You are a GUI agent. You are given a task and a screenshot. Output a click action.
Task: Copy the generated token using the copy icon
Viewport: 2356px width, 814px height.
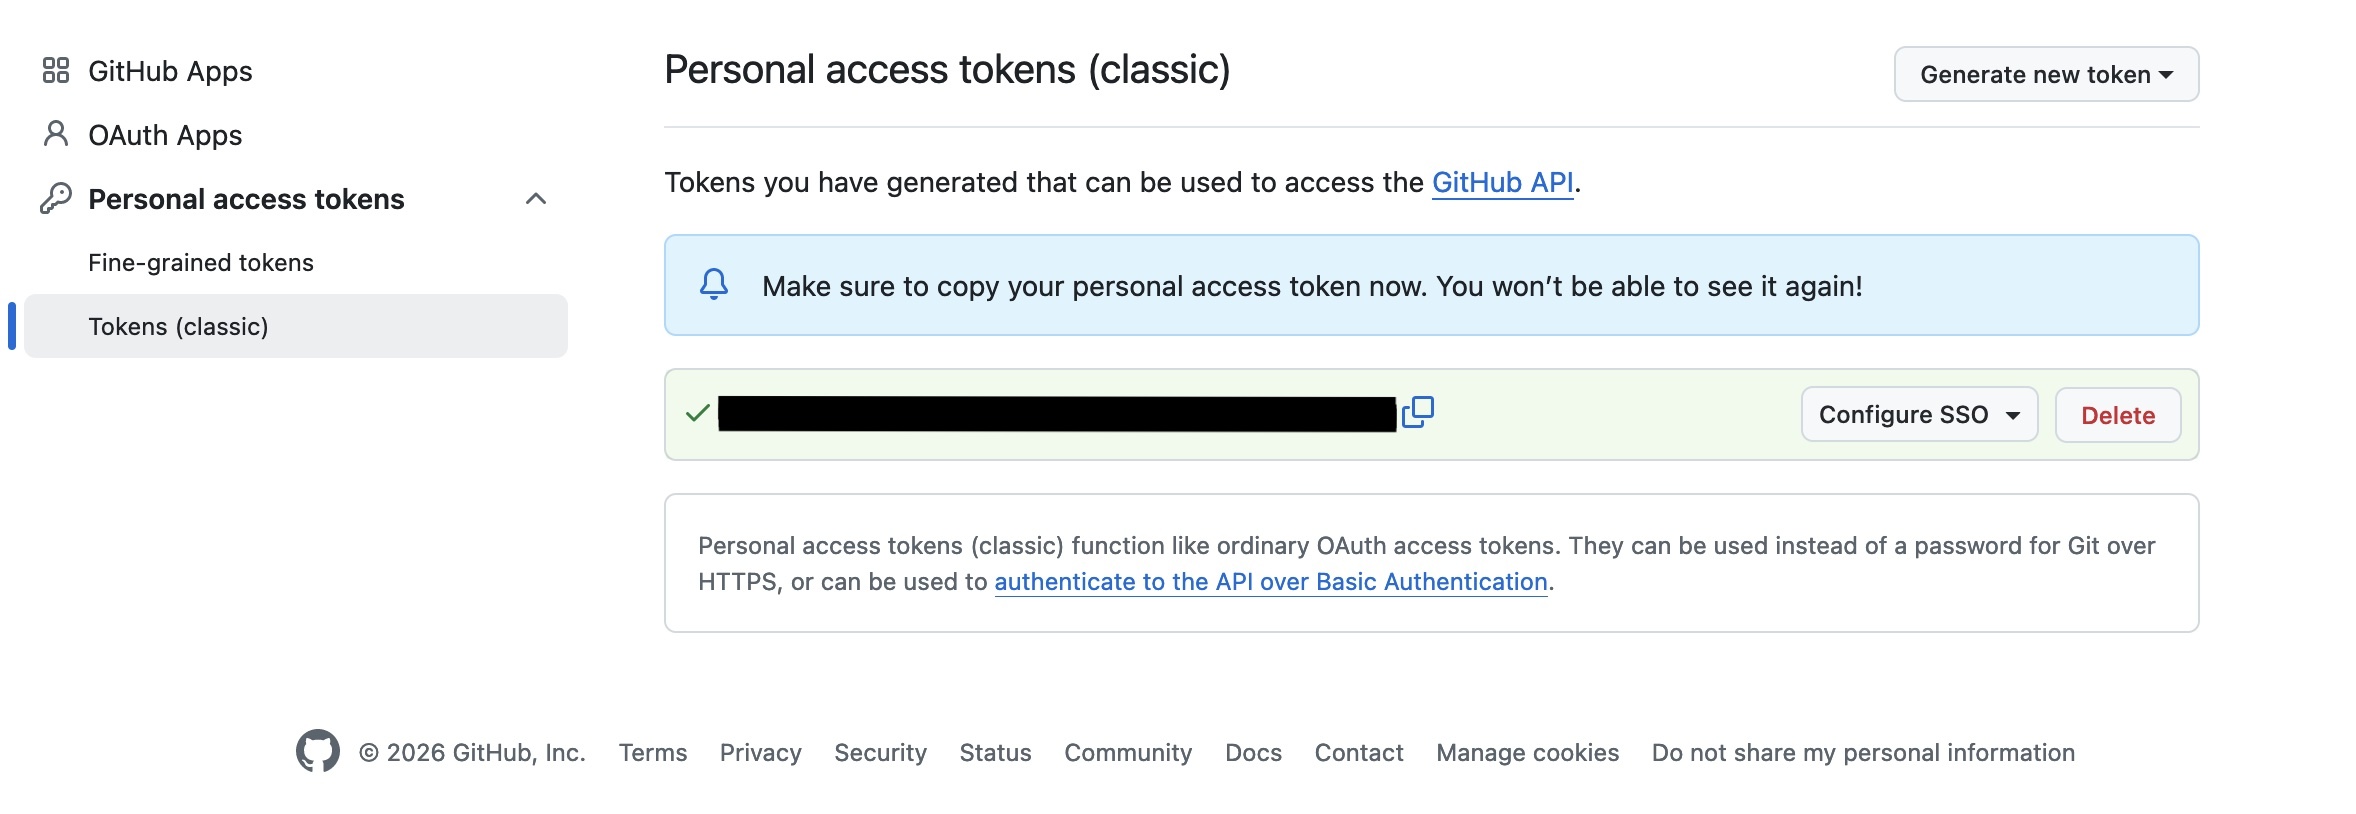tap(1420, 411)
